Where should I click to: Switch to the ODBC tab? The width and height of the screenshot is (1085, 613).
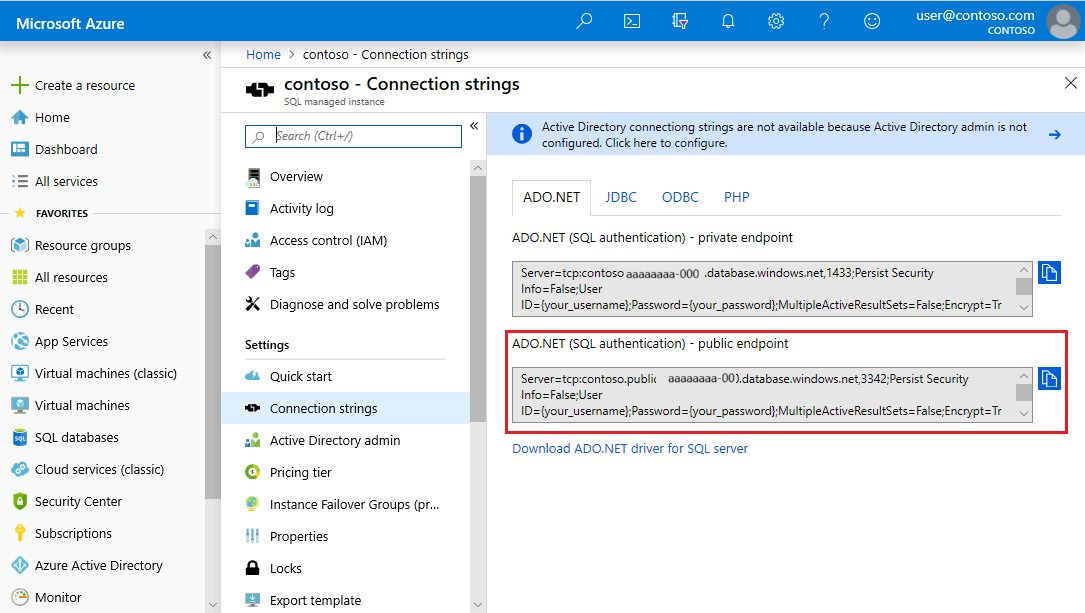click(680, 197)
